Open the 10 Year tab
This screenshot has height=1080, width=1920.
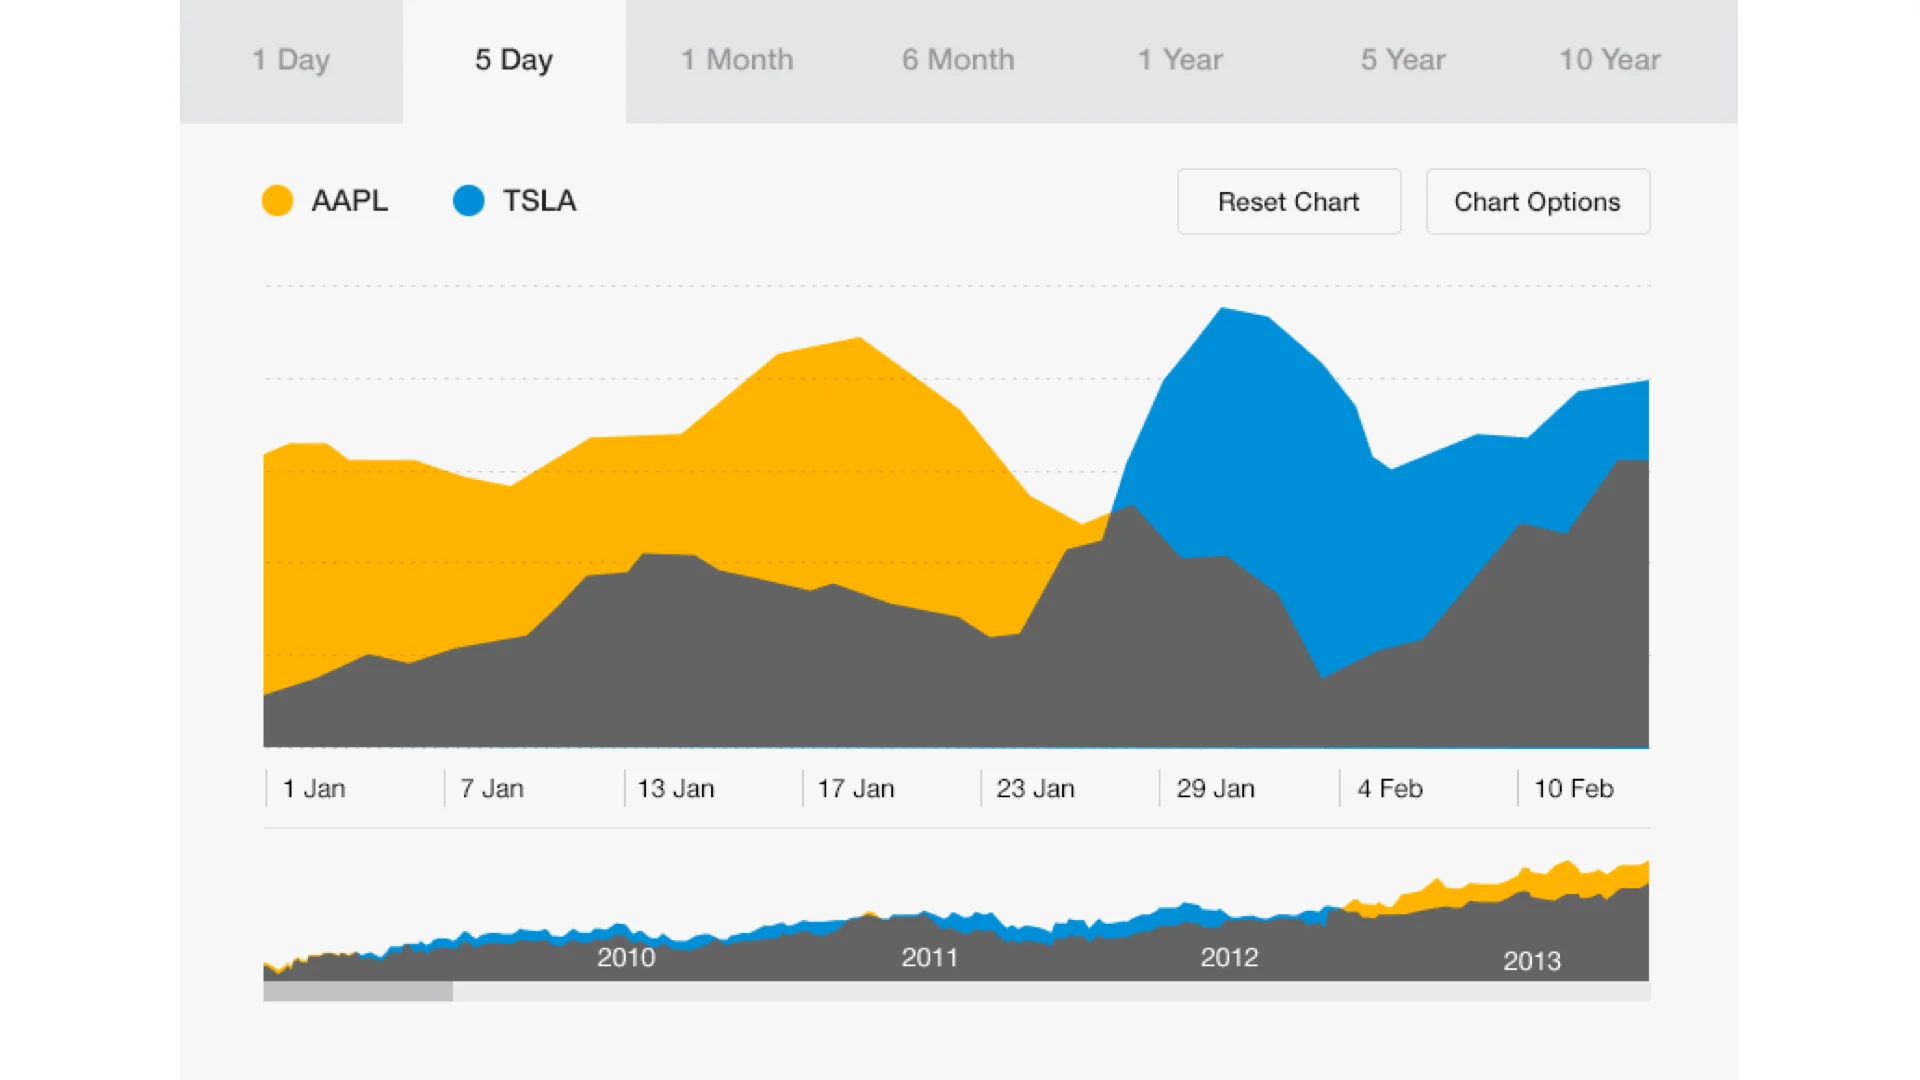(x=1610, y=60)
